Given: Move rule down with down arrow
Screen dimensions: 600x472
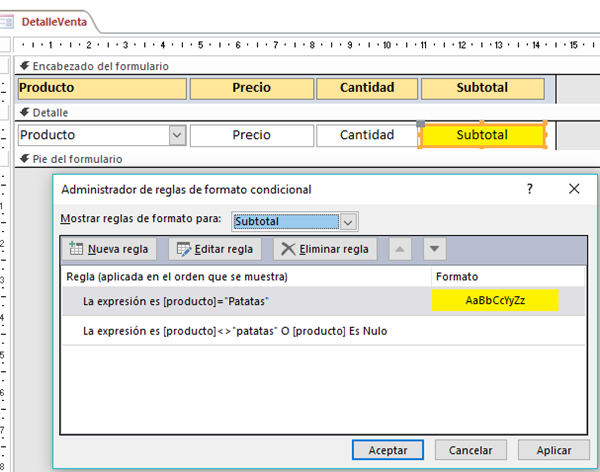Looking at the screenshot, I should click(433, 249).
